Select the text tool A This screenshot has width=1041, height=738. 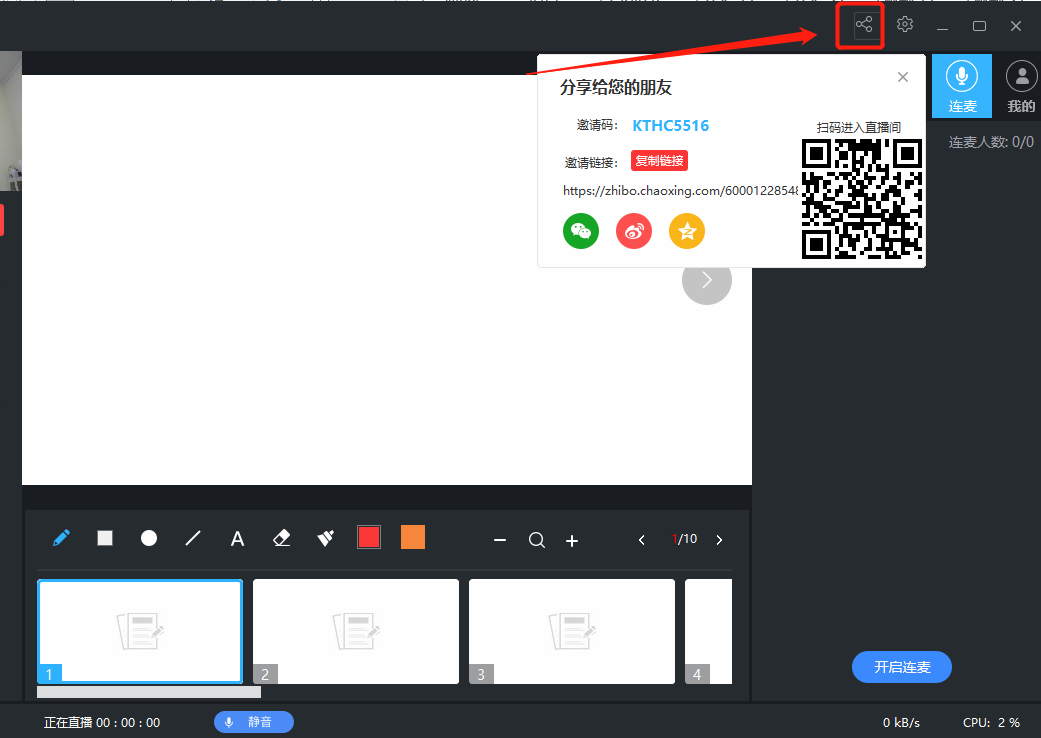(x=237, y=539)
